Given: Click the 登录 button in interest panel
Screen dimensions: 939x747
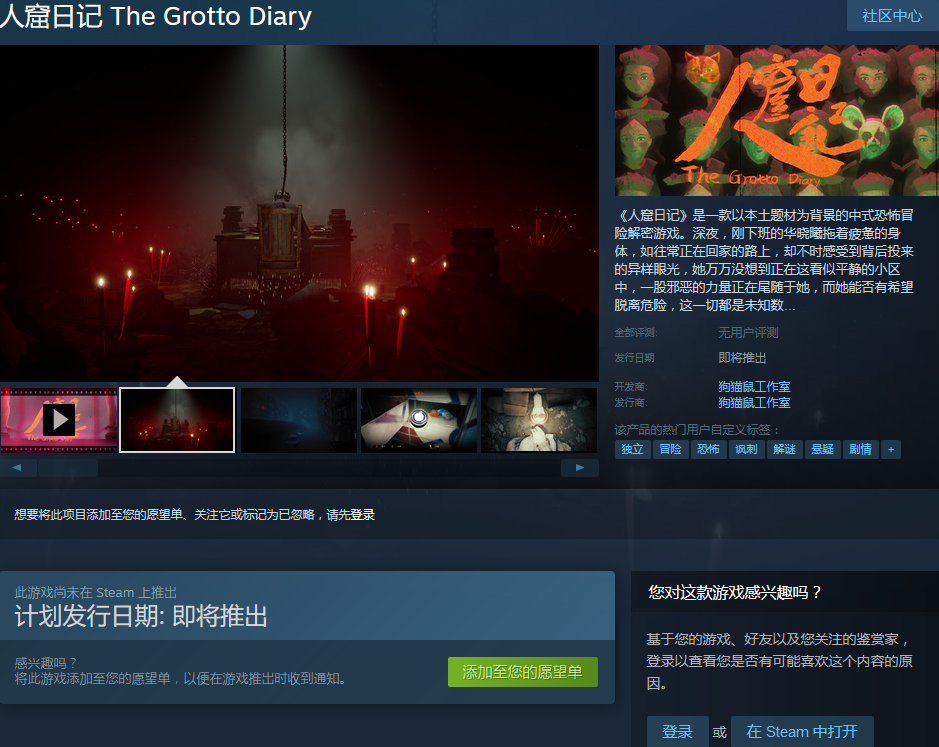Looking at the screenshot, I should click(x=677, y=731).
